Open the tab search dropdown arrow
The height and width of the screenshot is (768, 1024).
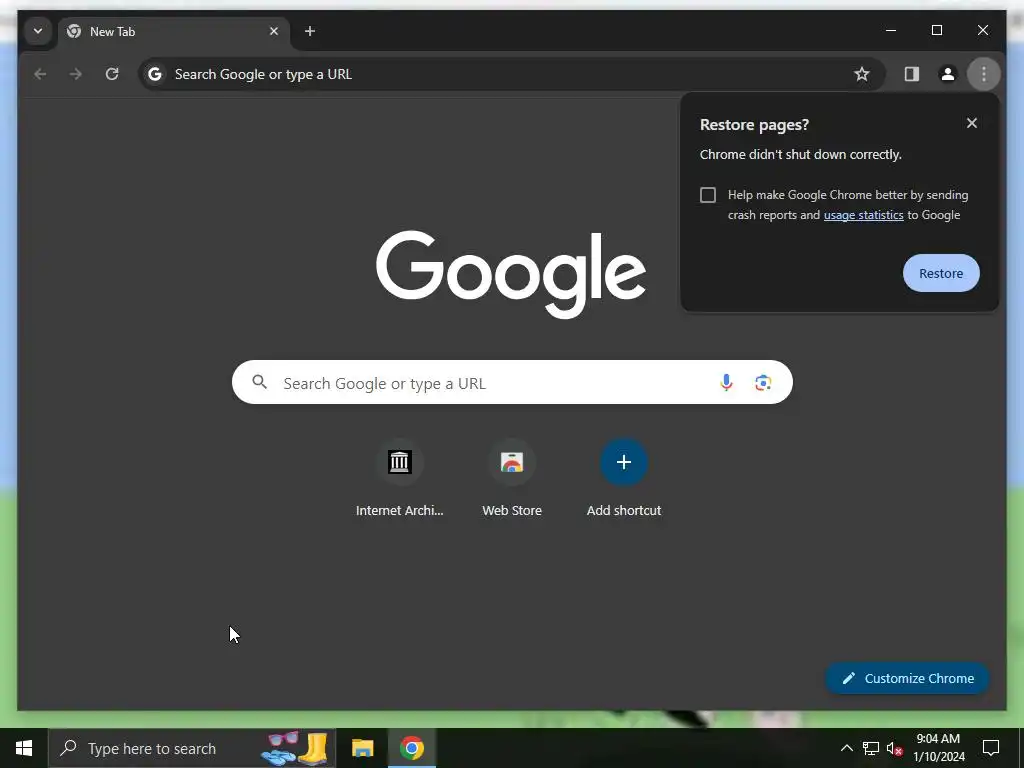coord(38,31)
